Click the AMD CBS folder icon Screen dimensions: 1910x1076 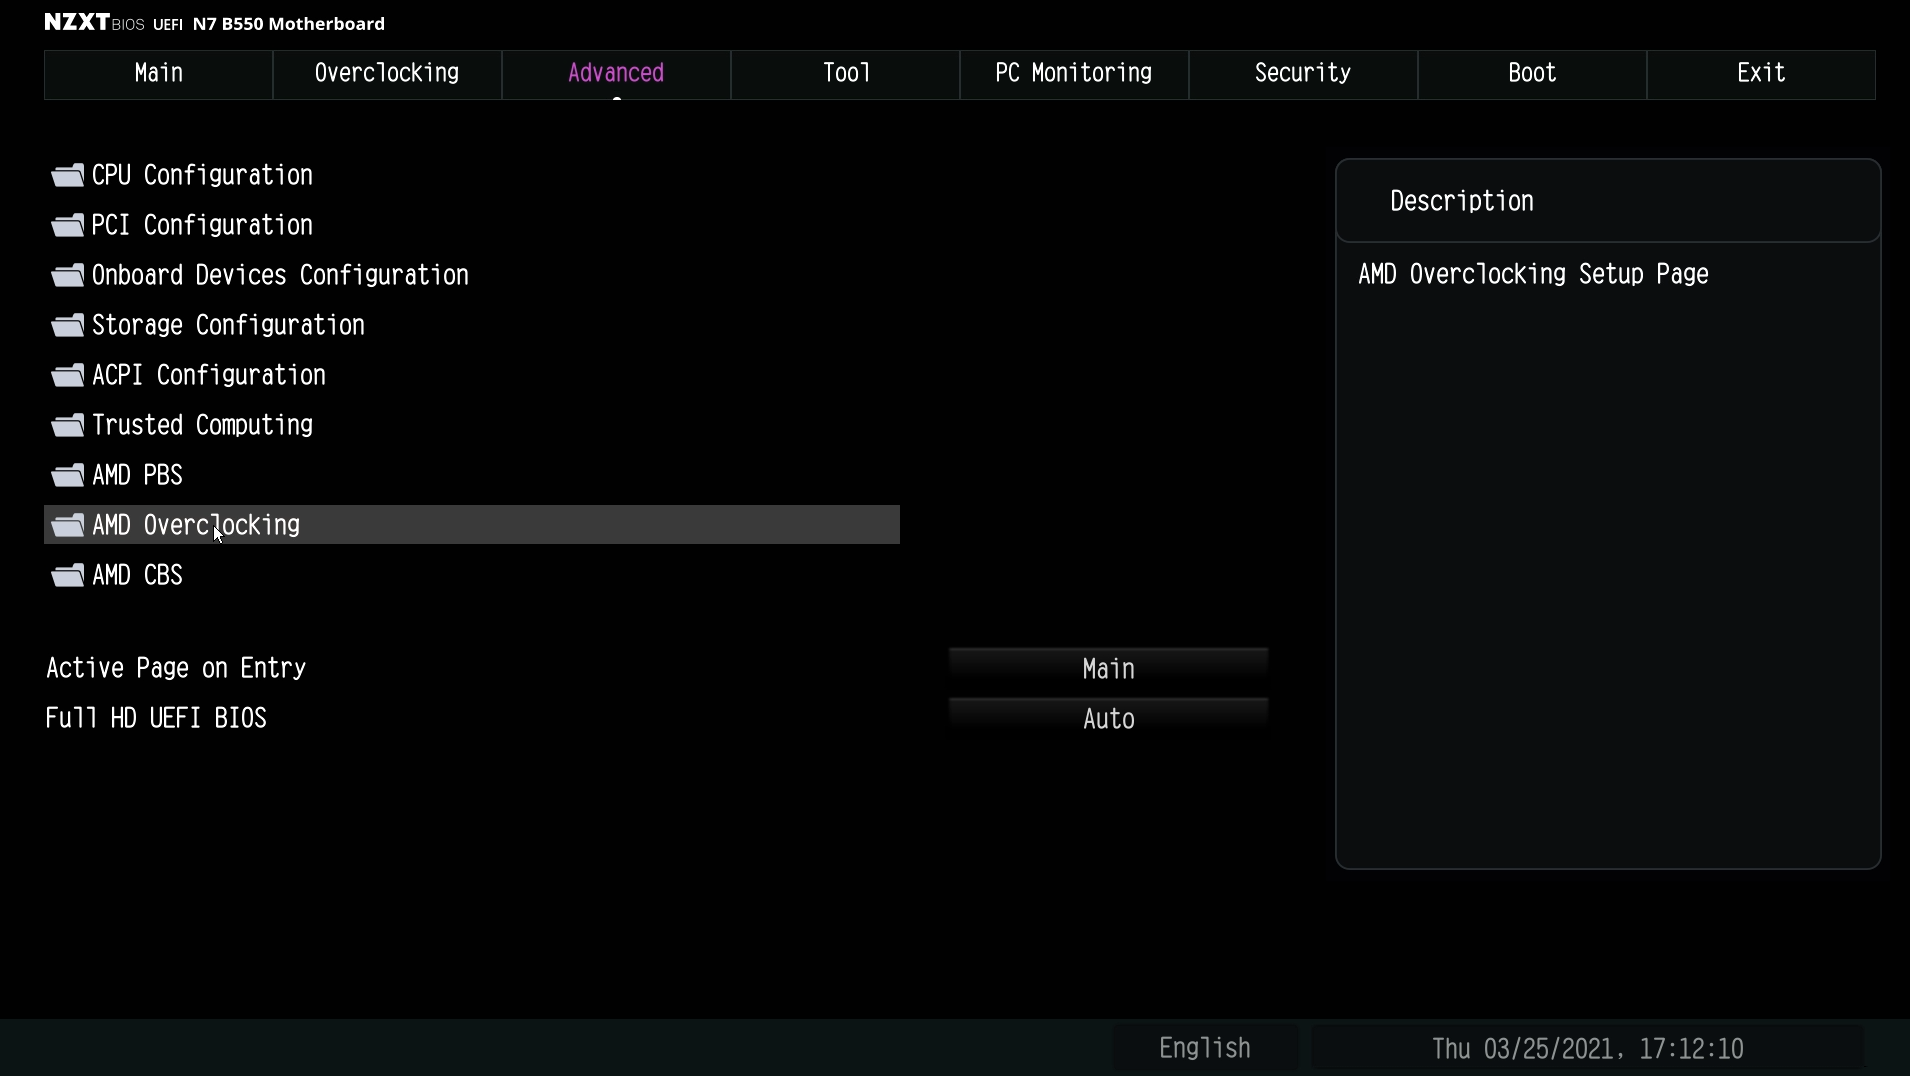(x=68, y=576)
